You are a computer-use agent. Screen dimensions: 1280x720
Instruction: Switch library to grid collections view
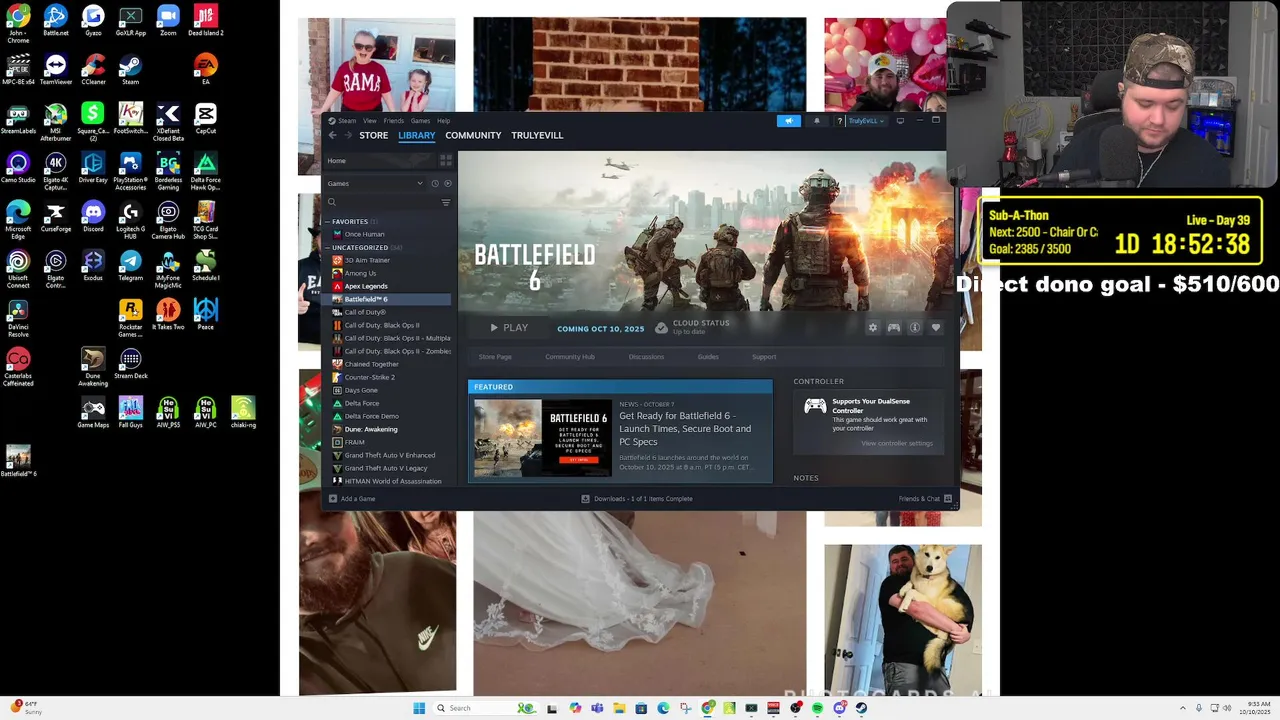[446, 160]
